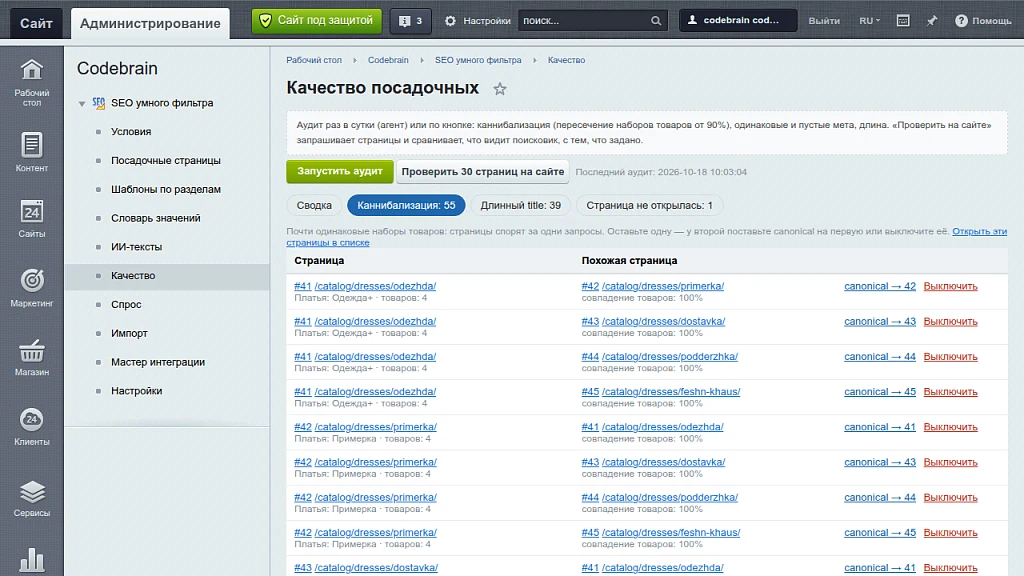Viewport: 1024px width, 576px height.
Task: Open Импорт menu item
Action: click(129, 333)
